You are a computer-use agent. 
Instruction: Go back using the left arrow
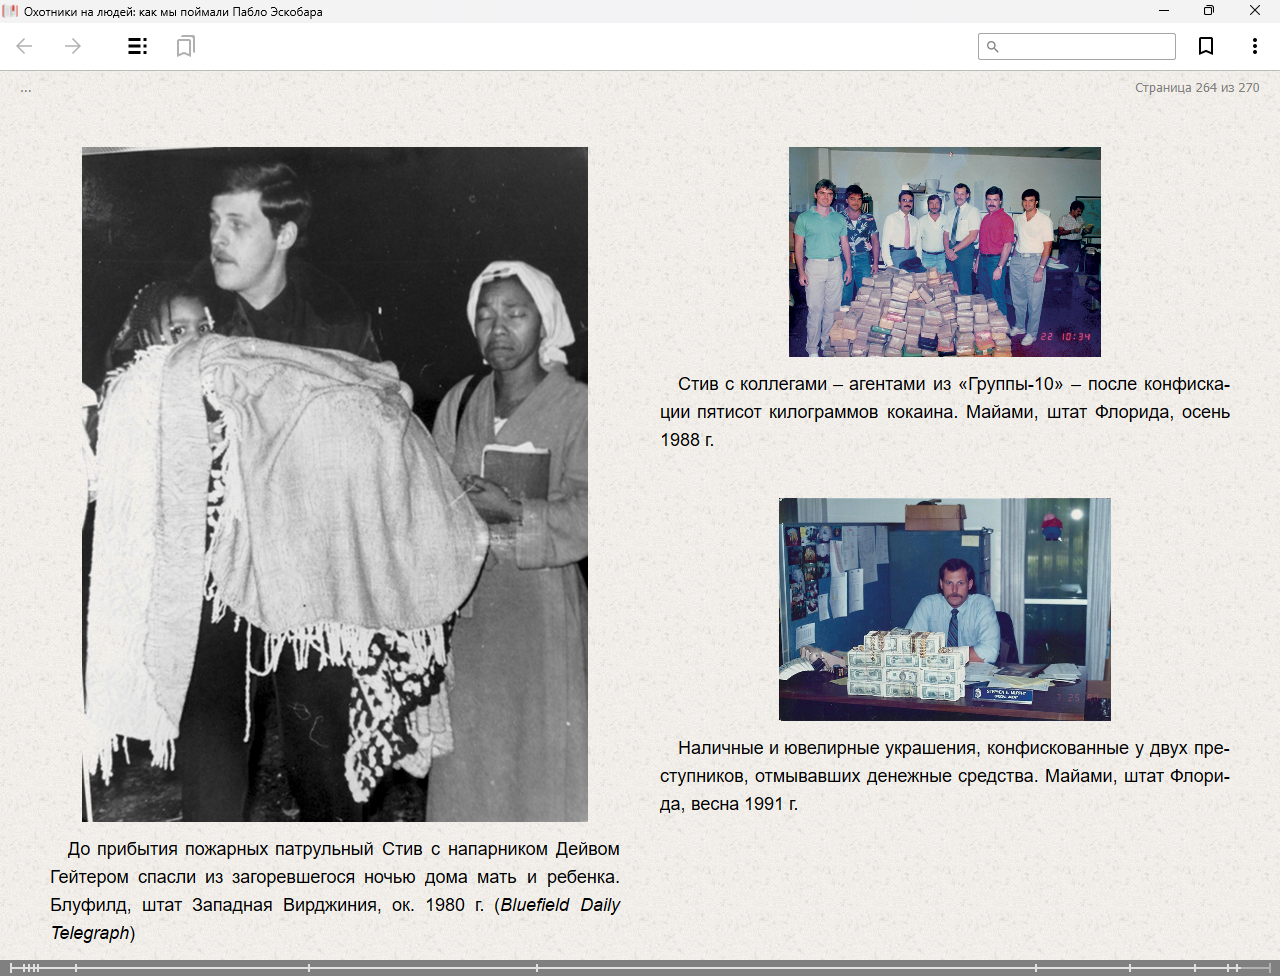point(25,46)
